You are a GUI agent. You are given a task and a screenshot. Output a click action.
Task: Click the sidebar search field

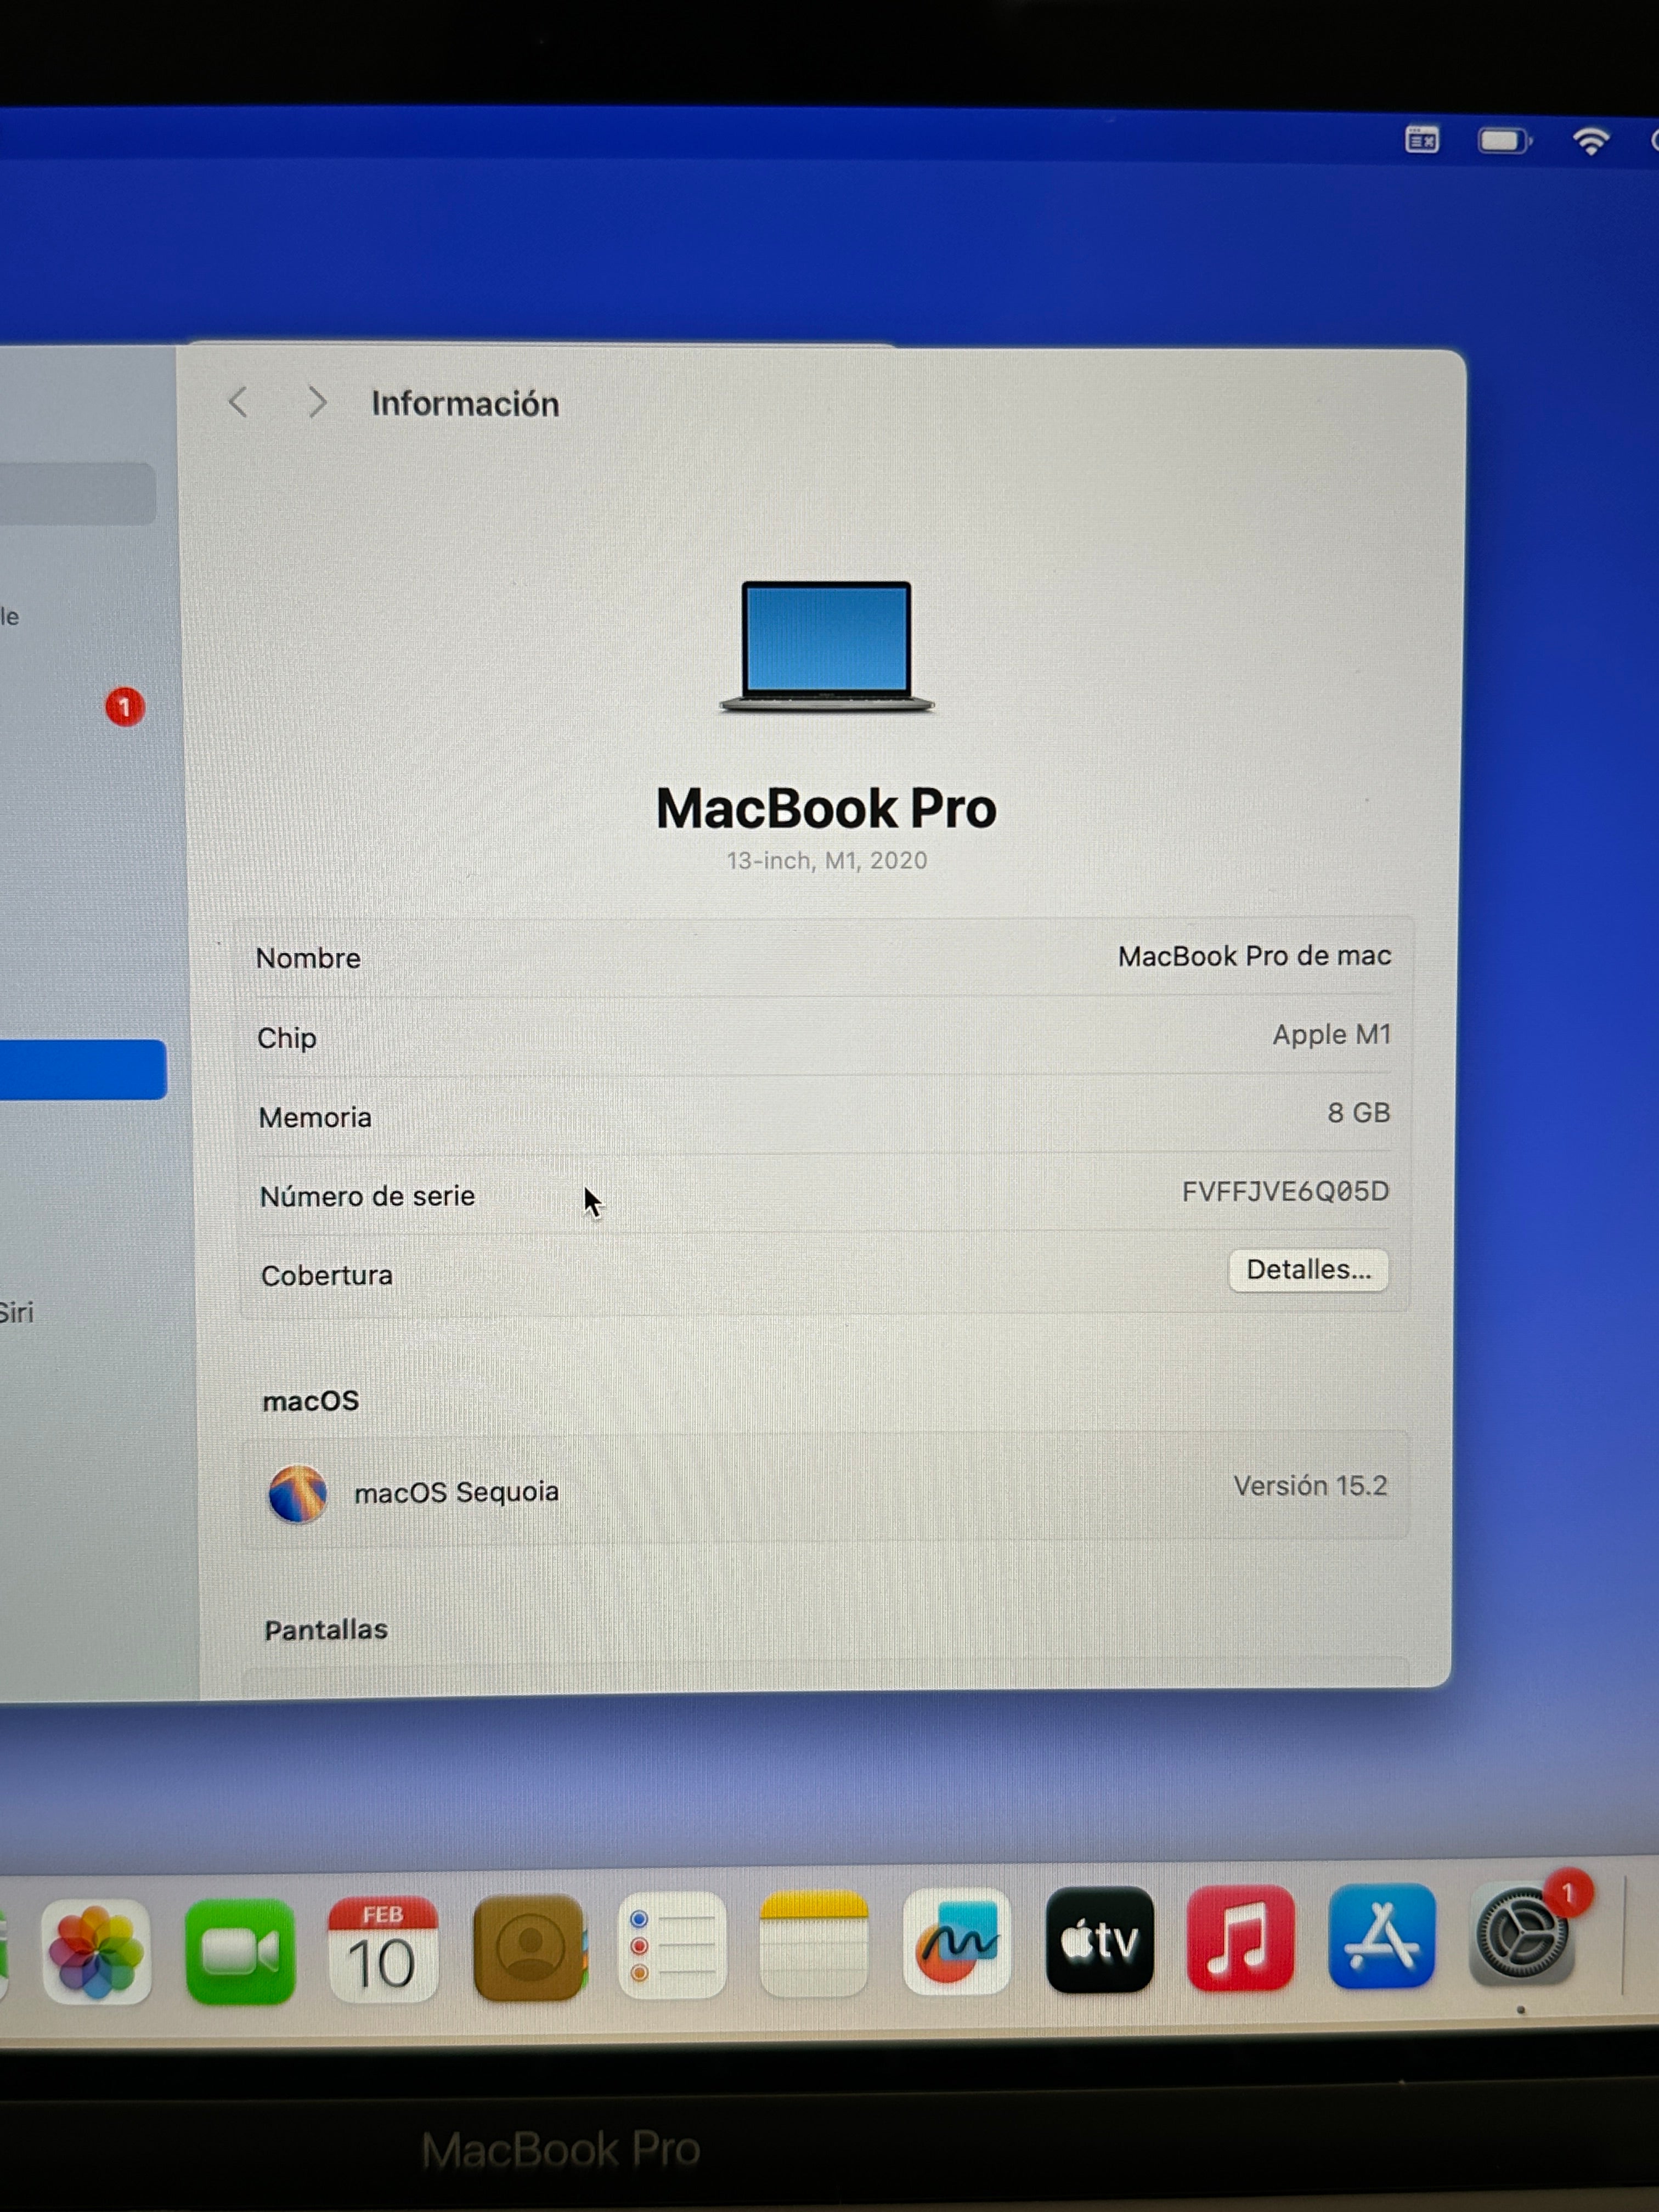pyautogui.click(x=77, y=493)
